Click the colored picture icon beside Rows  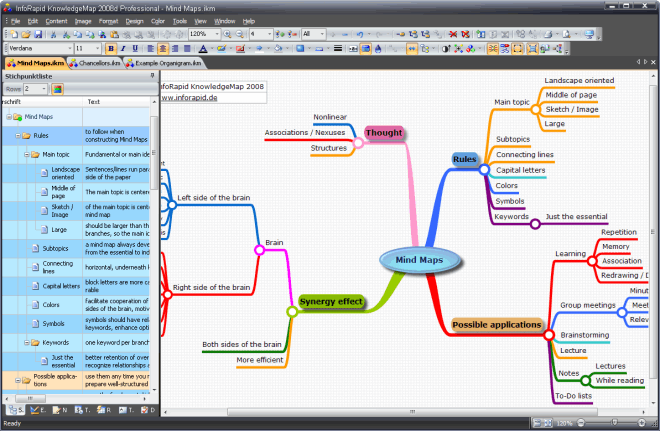pos(58,89)
